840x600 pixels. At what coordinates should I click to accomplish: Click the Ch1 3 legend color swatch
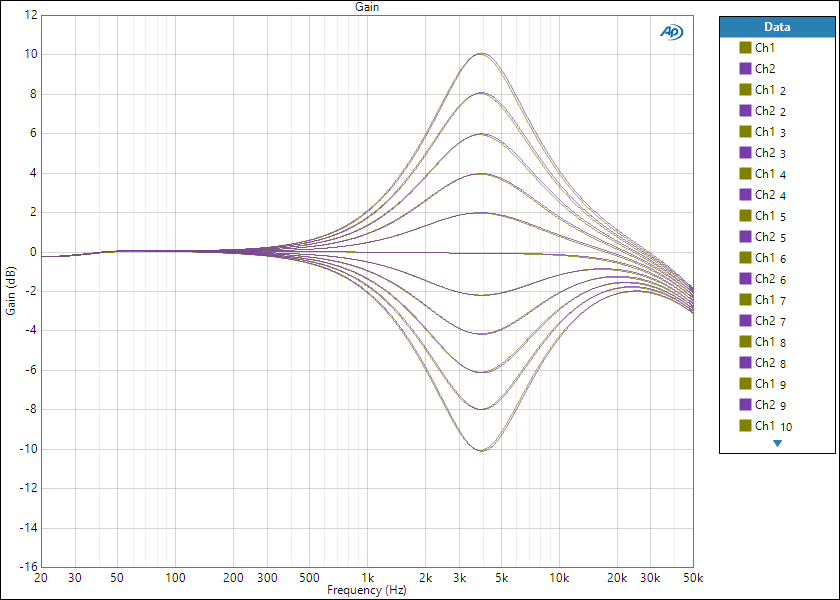(x=745, y=131)
